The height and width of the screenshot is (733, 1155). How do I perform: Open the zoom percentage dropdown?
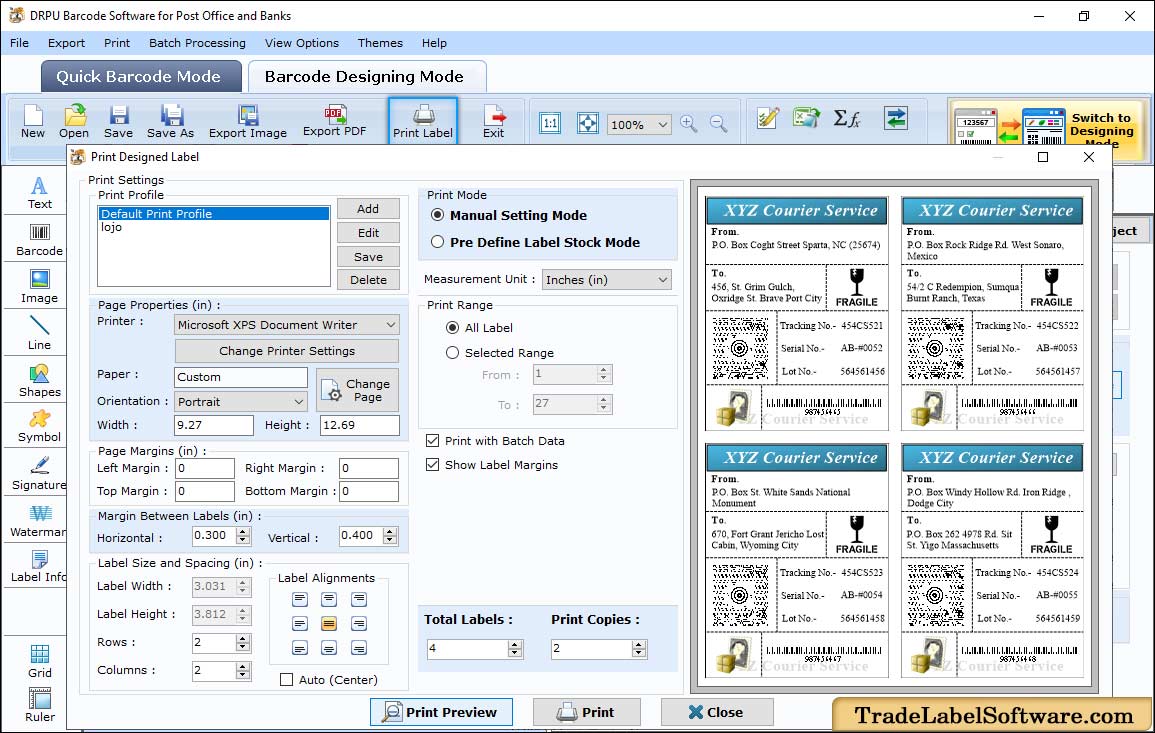pos(639,124)
